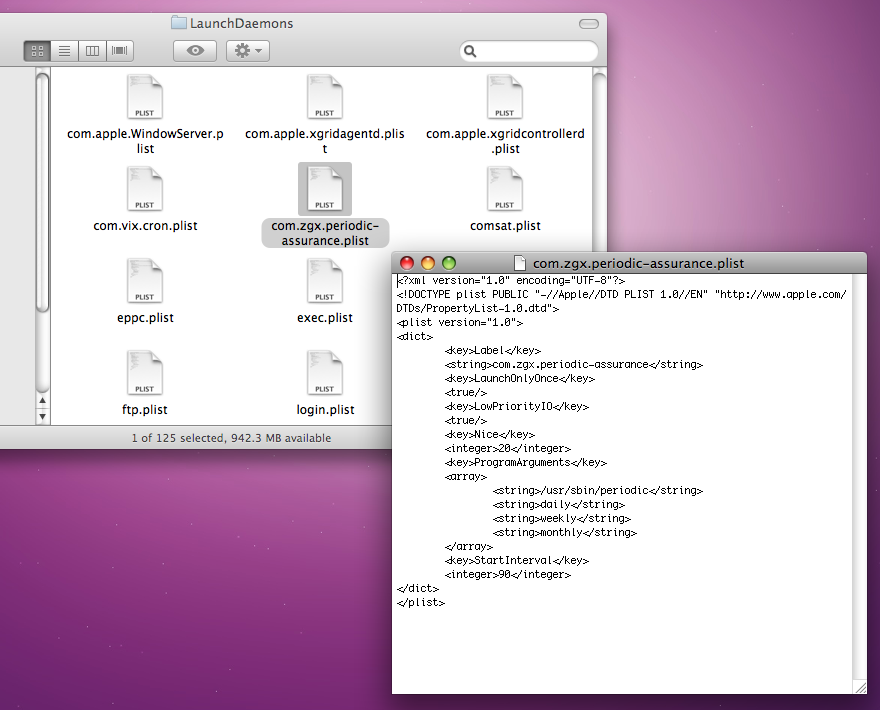880x710 pixels.
Task: Click the Finder search field
Action: (529, 52)
